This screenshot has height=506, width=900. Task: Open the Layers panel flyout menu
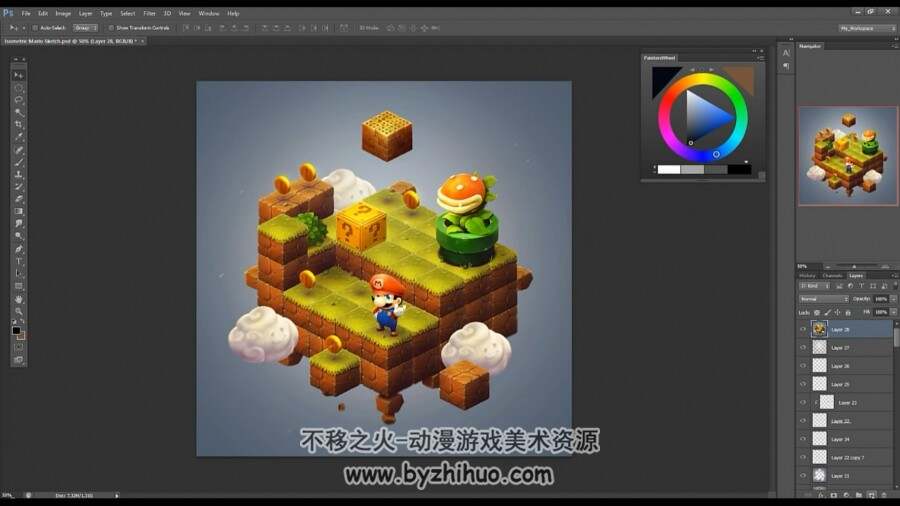894,276
